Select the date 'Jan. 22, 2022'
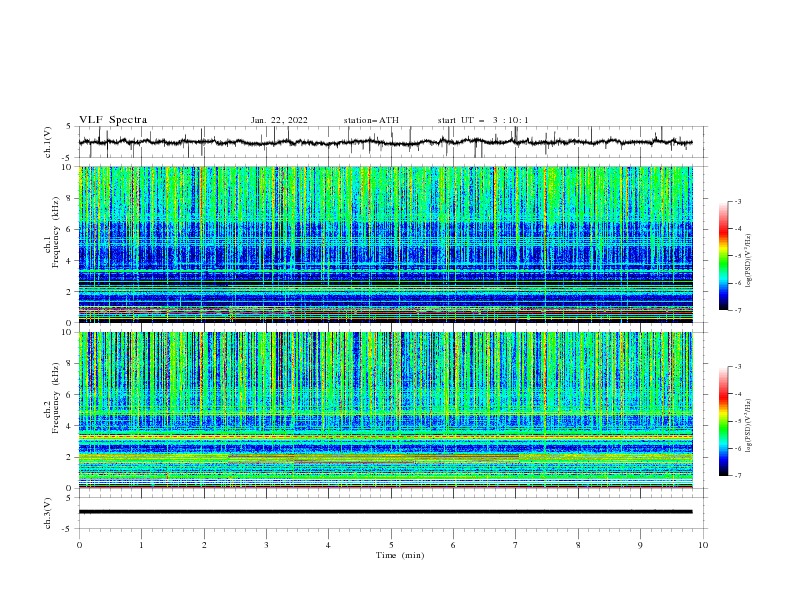Image resolution: width=792 pixels, height=612 pixels. (x=279, y=120)
